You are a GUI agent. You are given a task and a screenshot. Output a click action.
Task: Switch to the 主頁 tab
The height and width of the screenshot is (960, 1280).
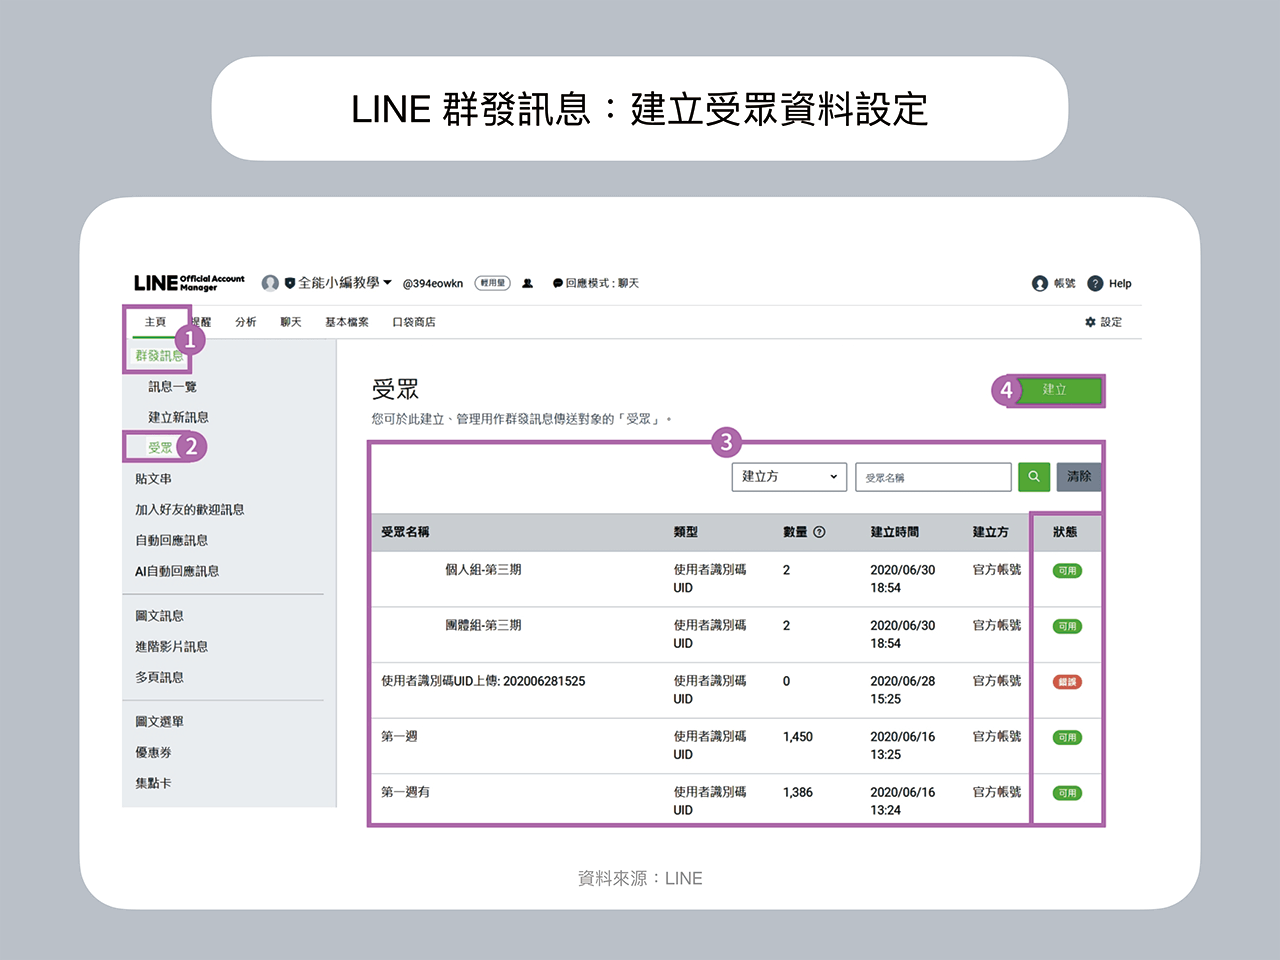(x=155, y=322)
